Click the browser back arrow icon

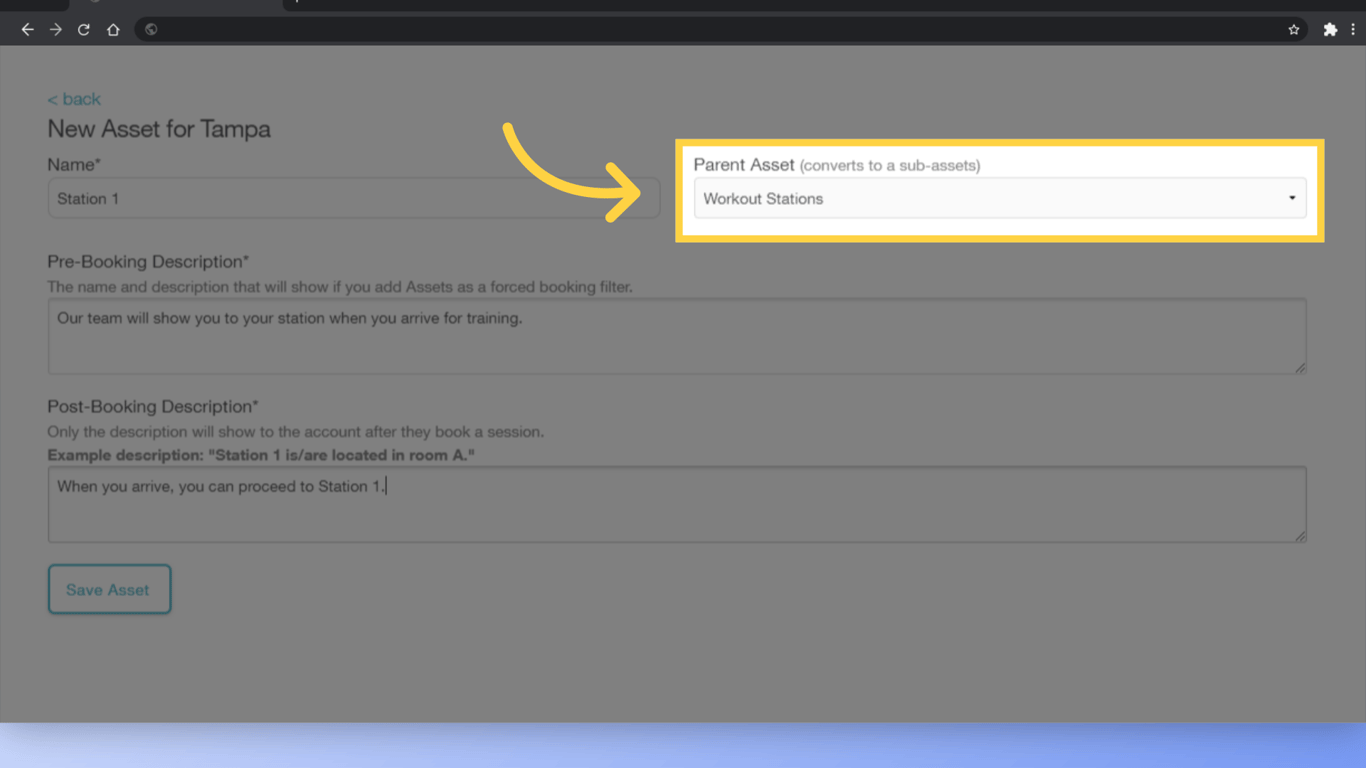[x=27, y=29]
